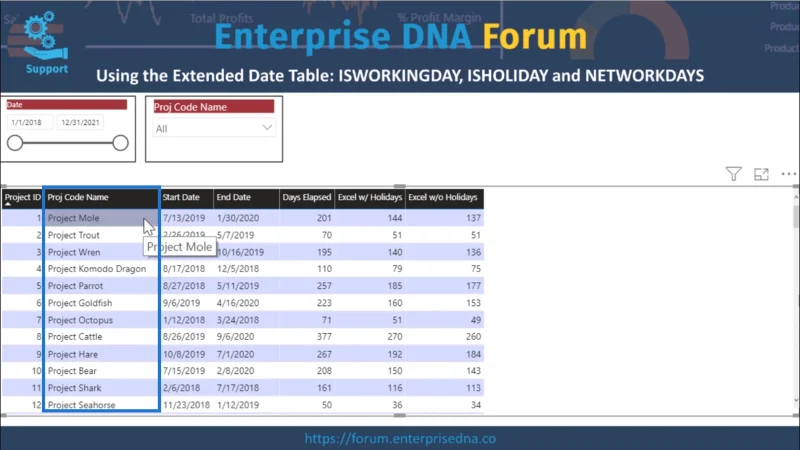Viewport: 800px width, 450px height.
Task: Click end date 12/5/2018
Action: pos(238,269)
